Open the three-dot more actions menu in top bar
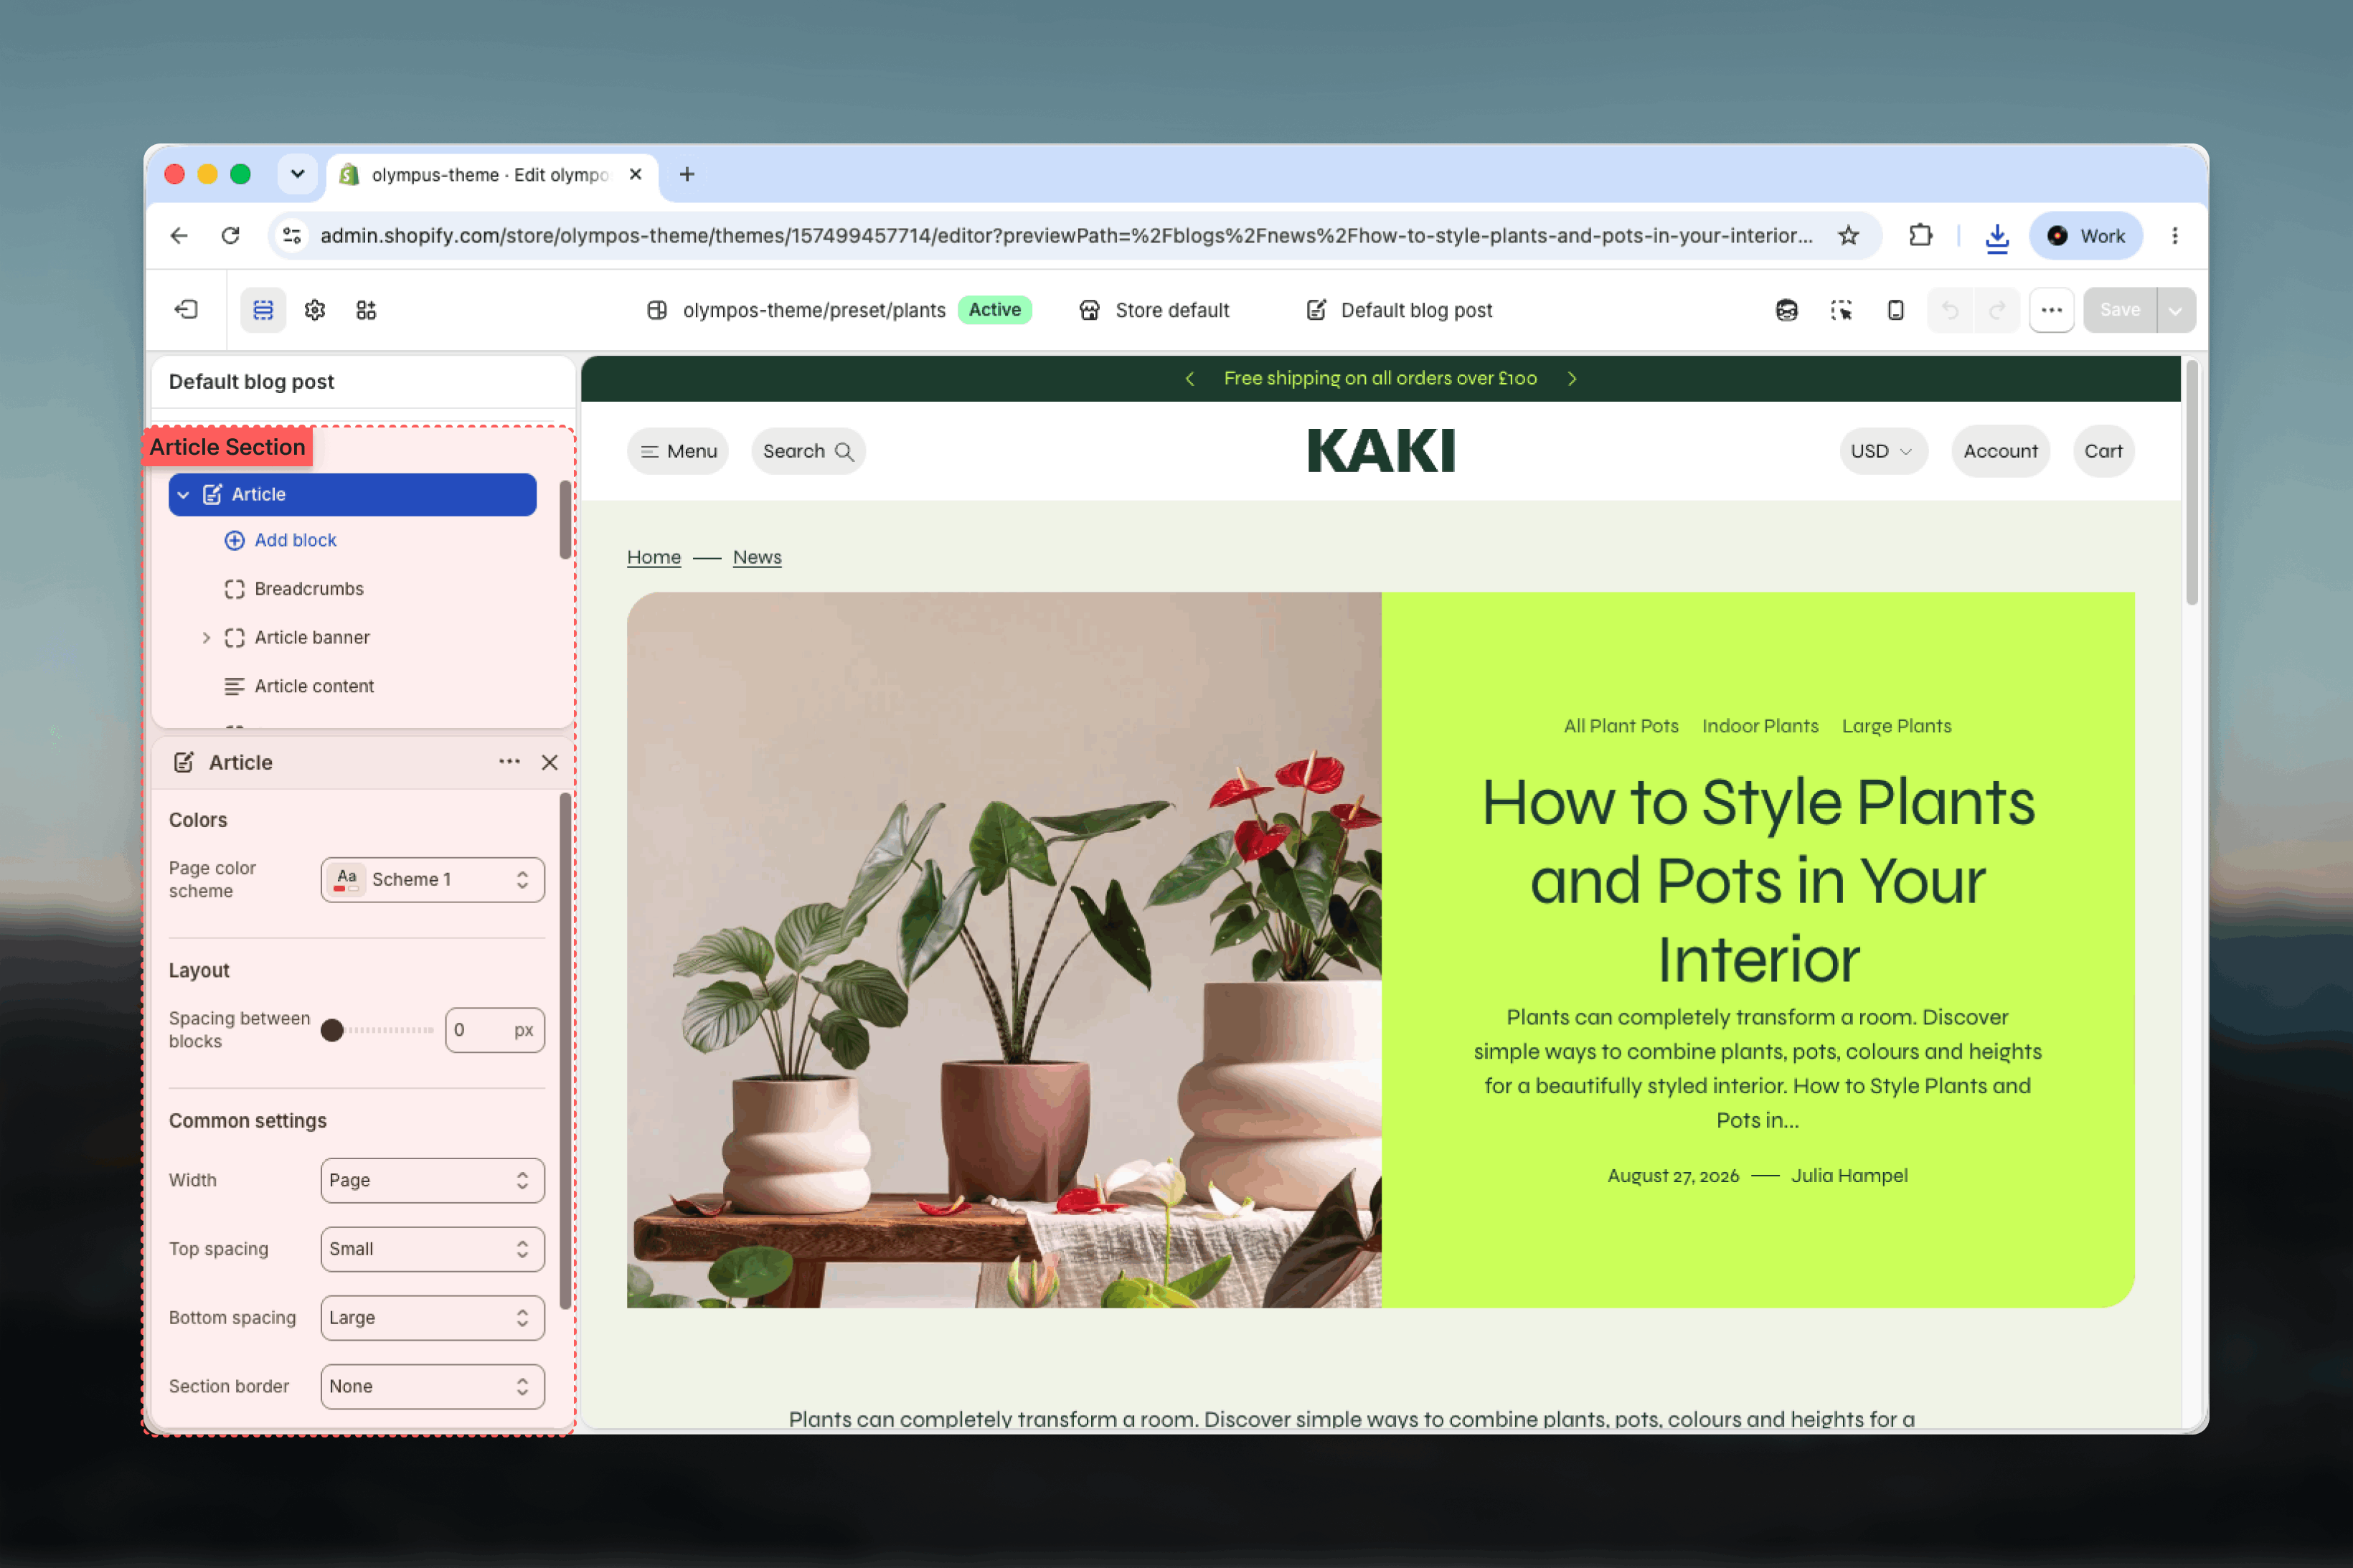 click(x=2051, y=310)
